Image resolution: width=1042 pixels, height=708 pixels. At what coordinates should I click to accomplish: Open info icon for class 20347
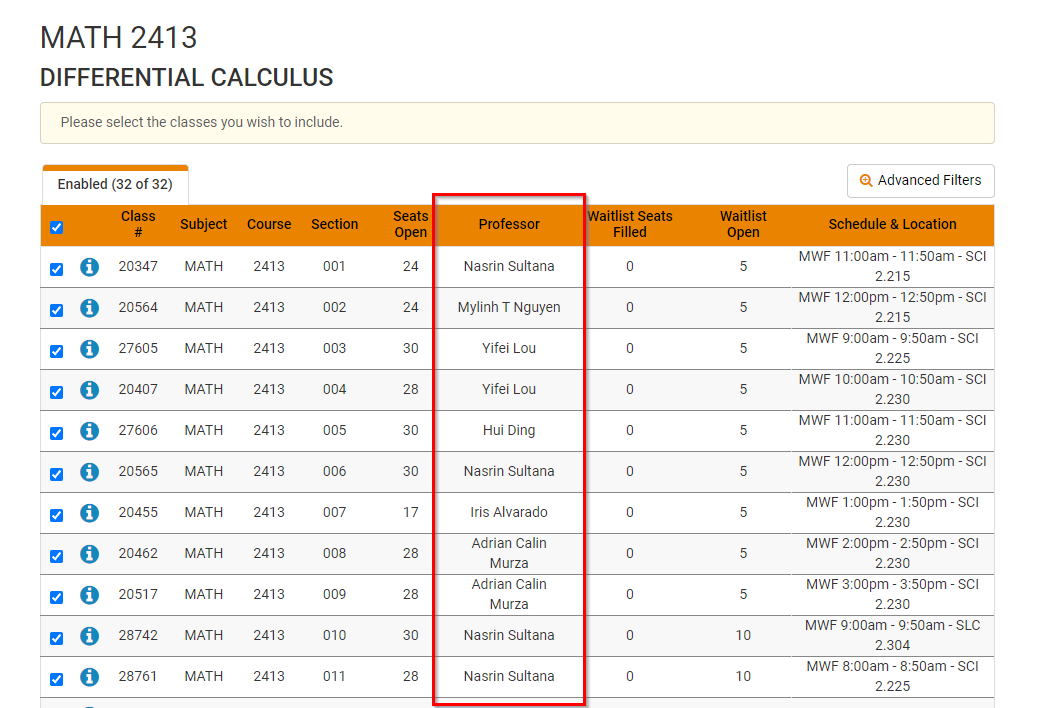89,267
